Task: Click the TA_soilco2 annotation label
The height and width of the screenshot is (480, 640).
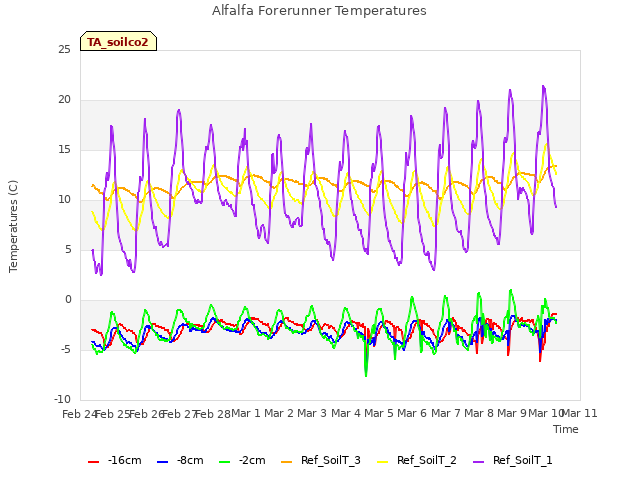Action: (118, 41)
